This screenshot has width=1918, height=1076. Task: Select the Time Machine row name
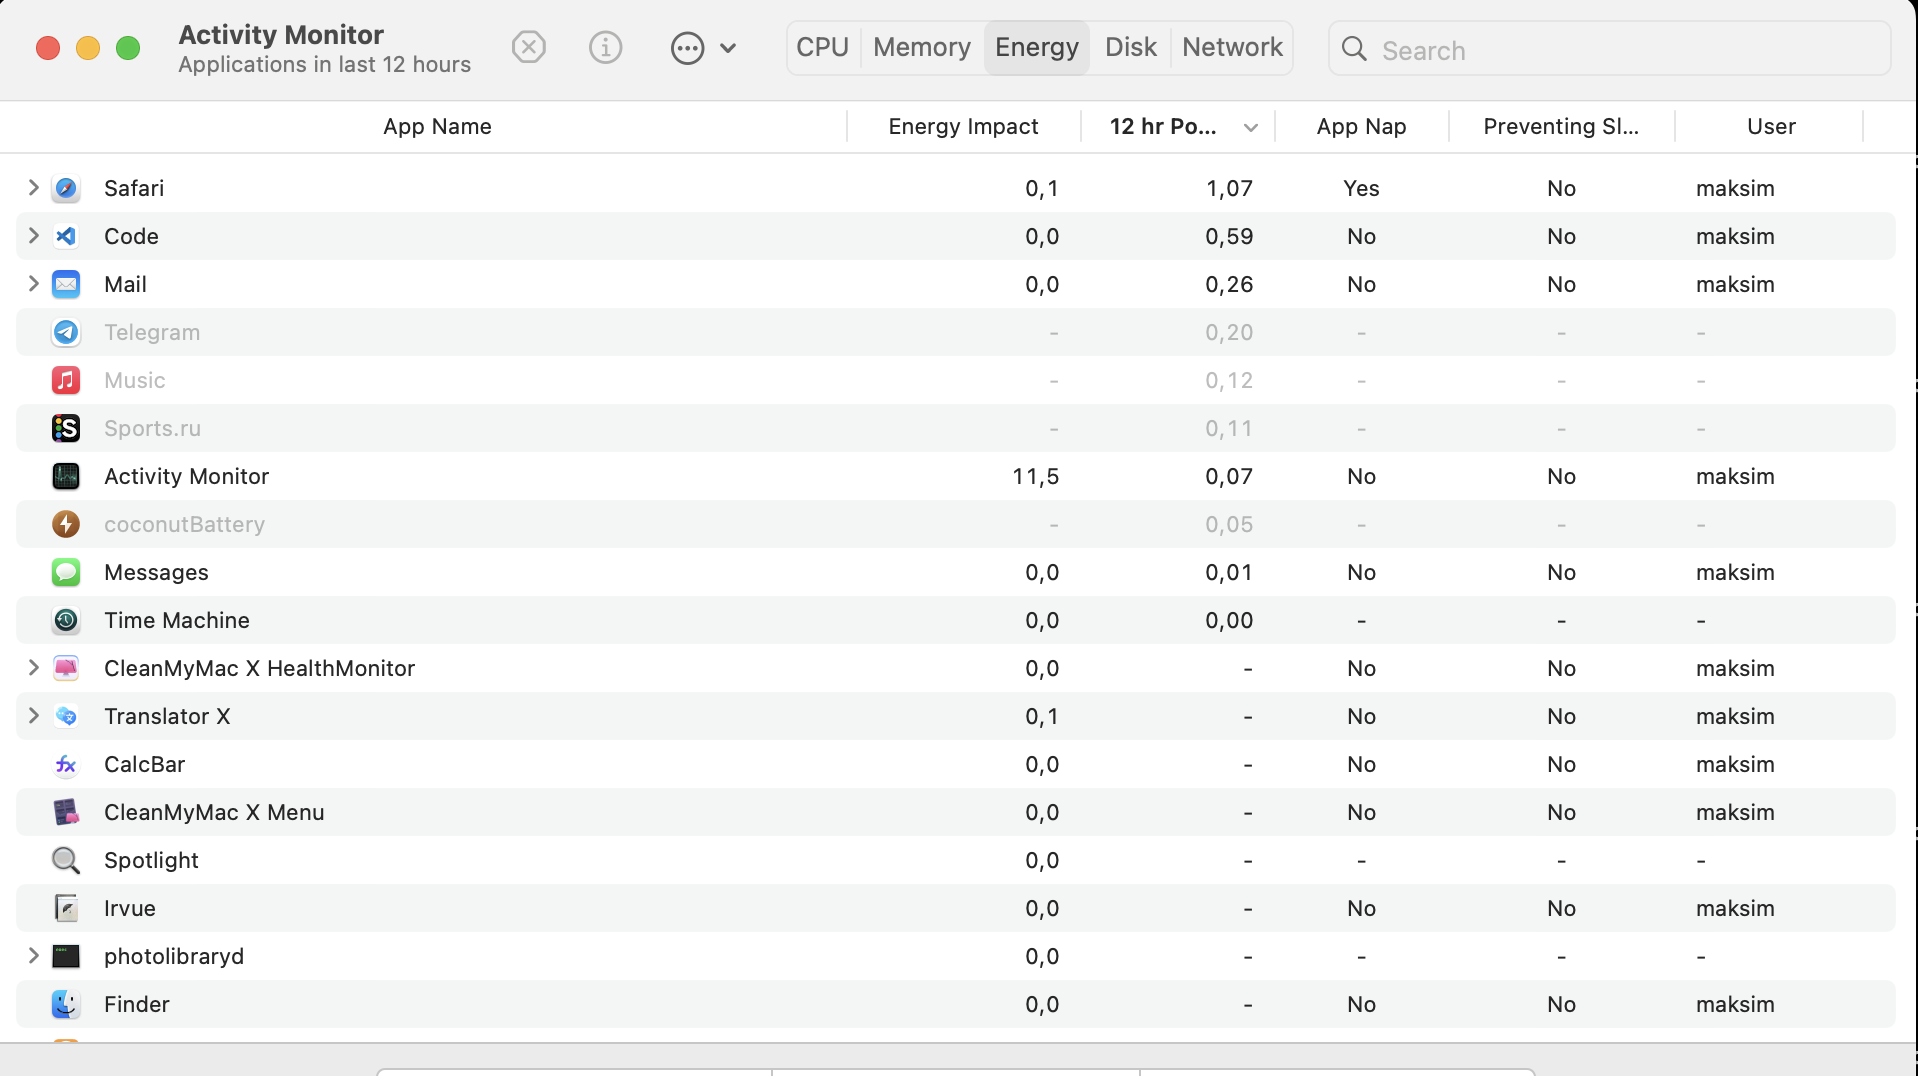click(177, 620)
